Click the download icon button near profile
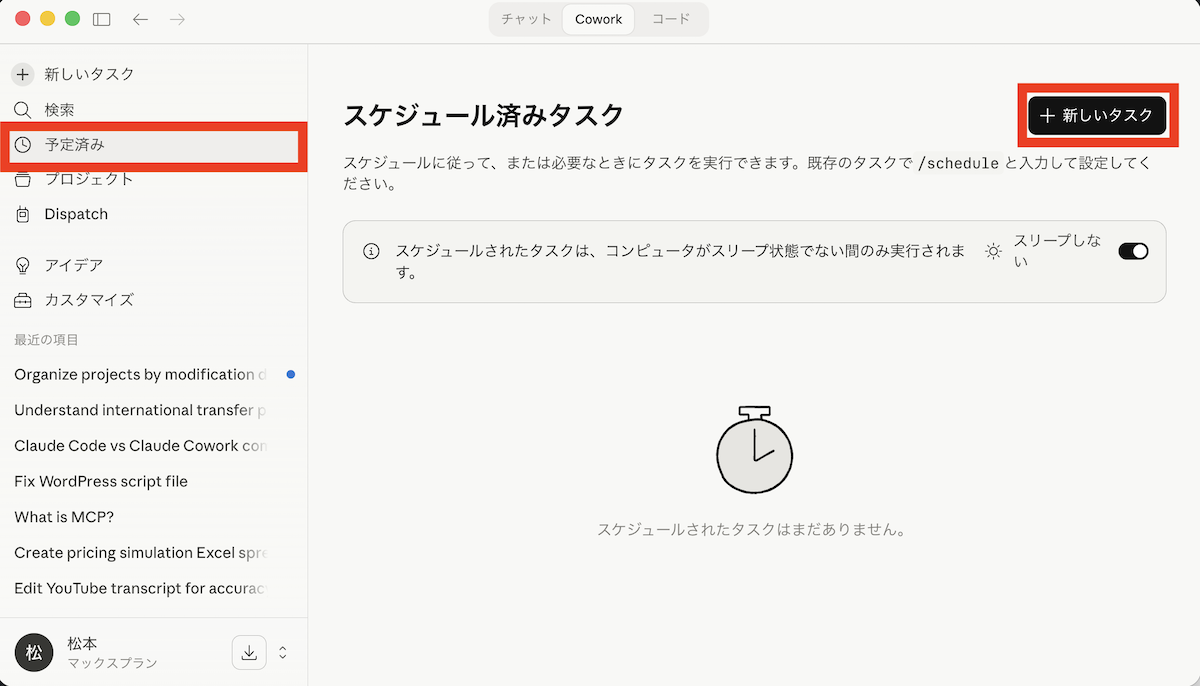The width and height of the screenshot is (1200, 686). (249, 653)
